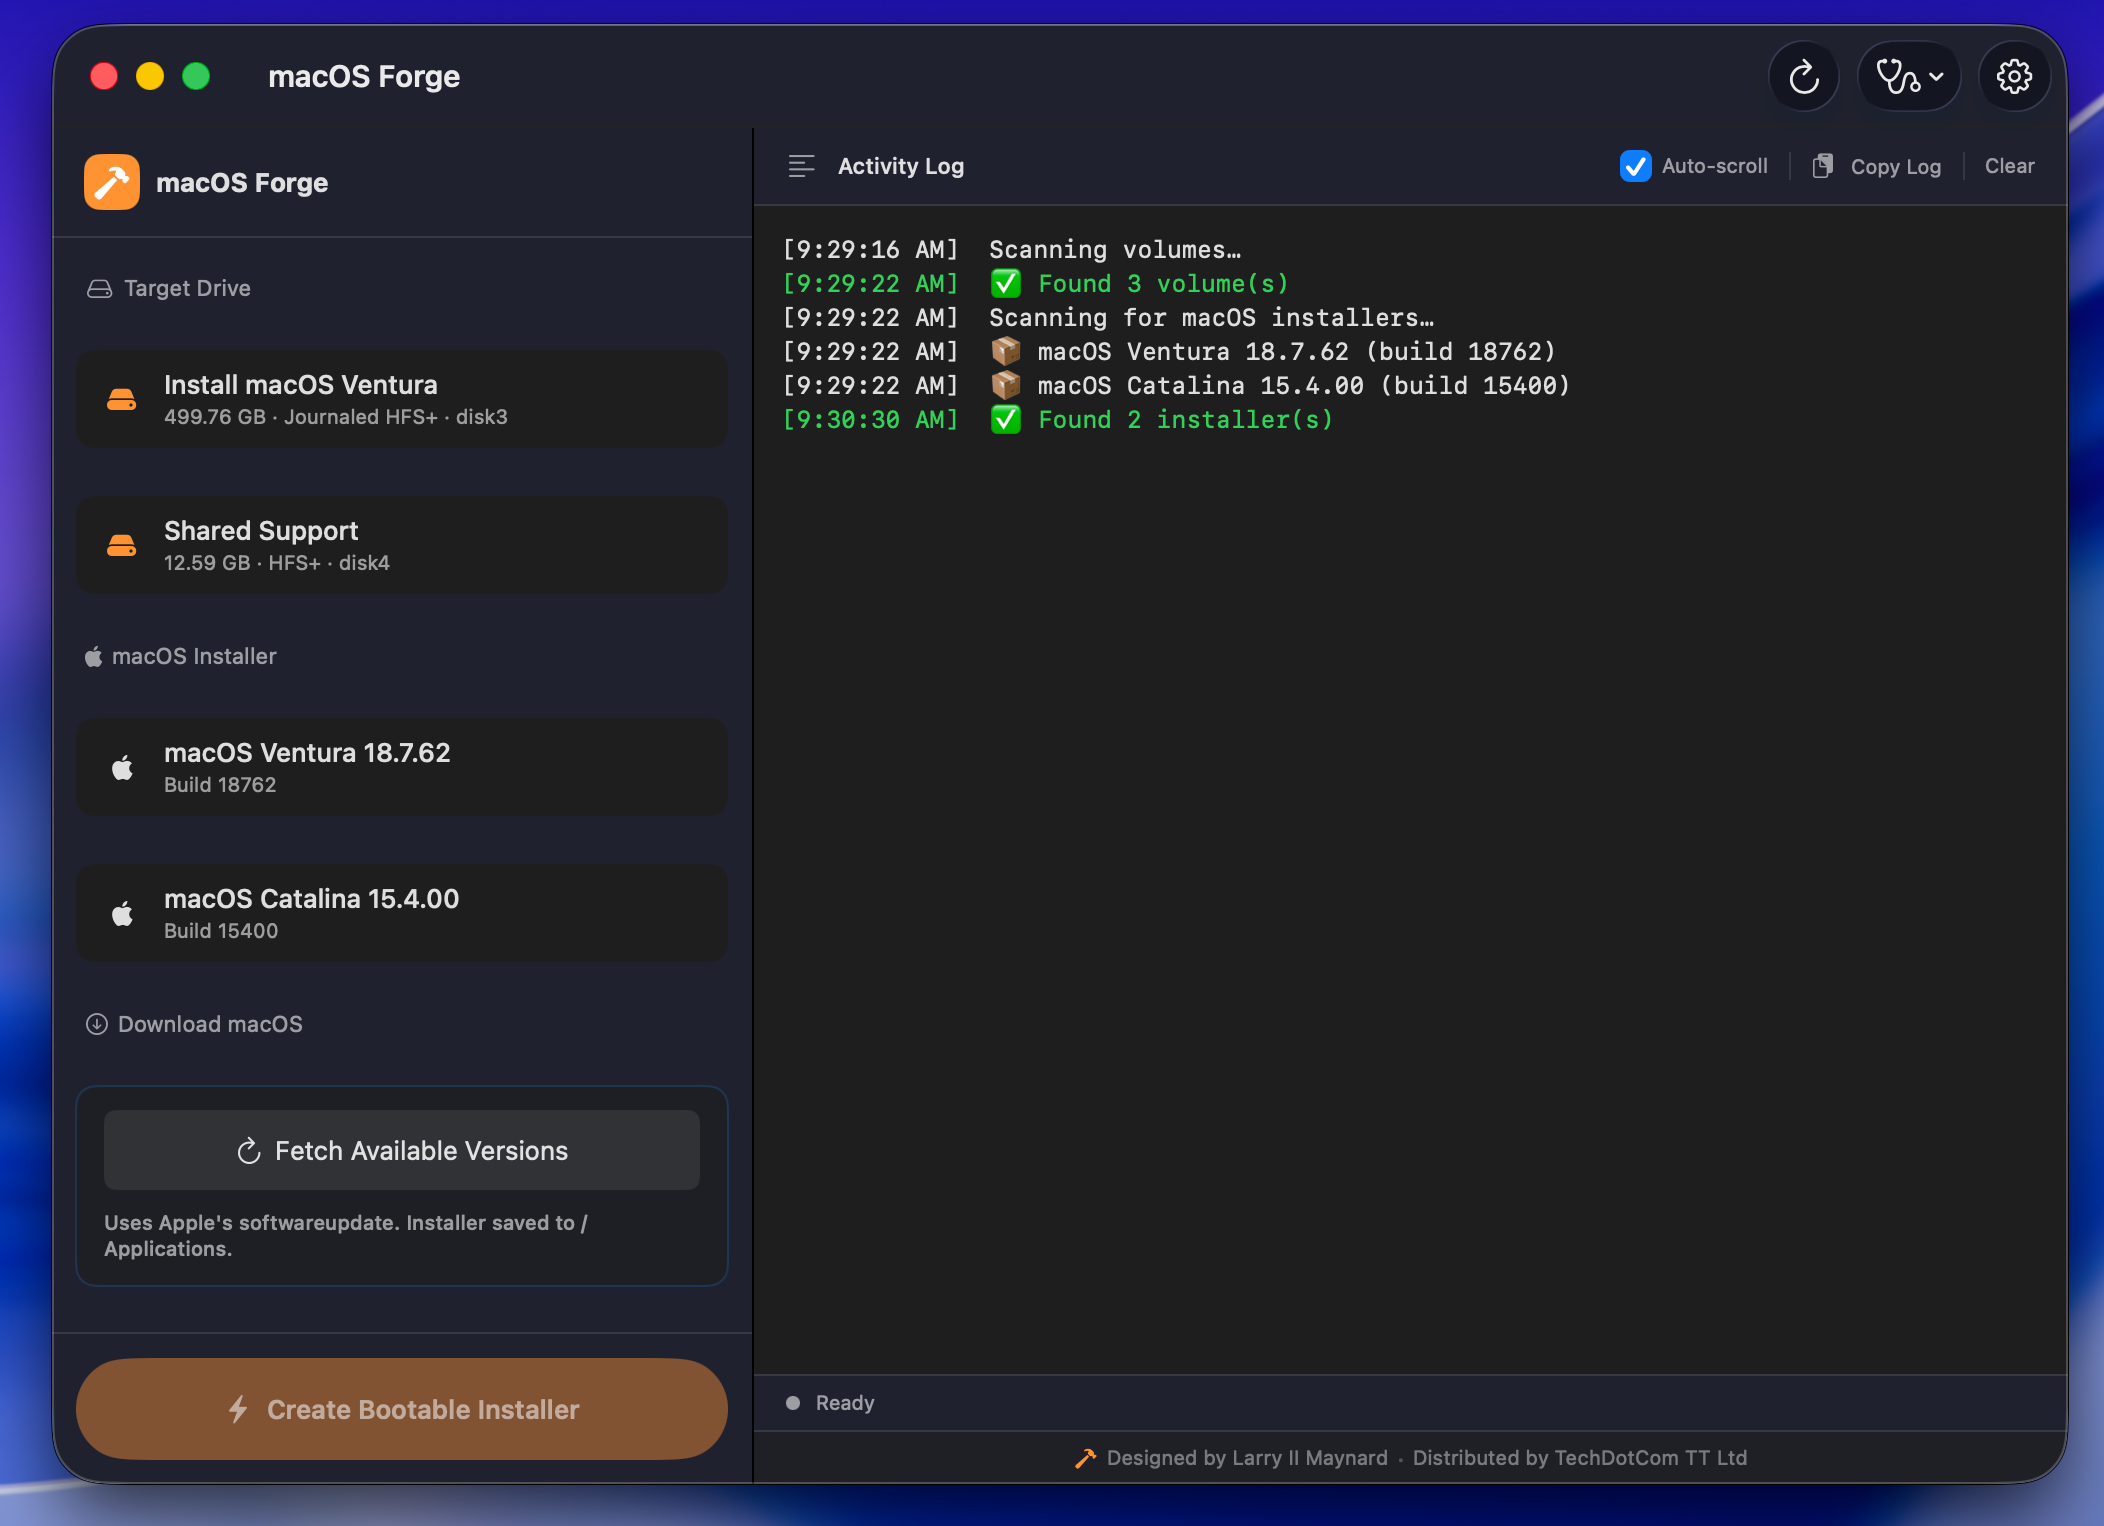2104x1526 pixels.
Task: Click the hammer icon in the footer credits
Action: (x=1085, y=1458)
